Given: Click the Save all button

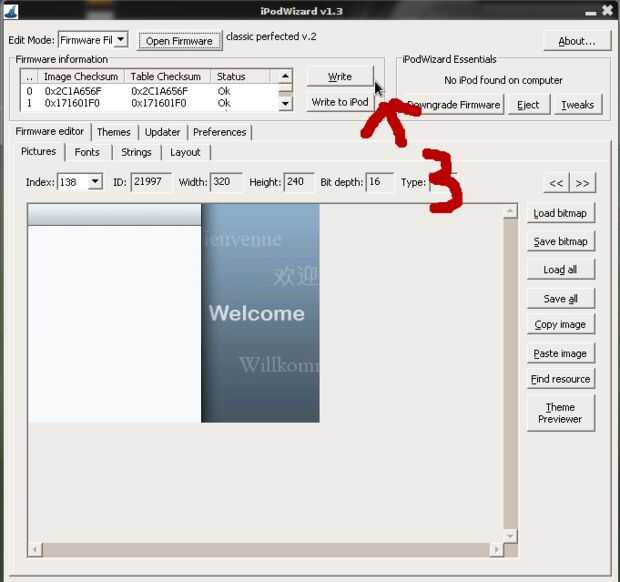Looking at the screenshot, I should 560,299.
